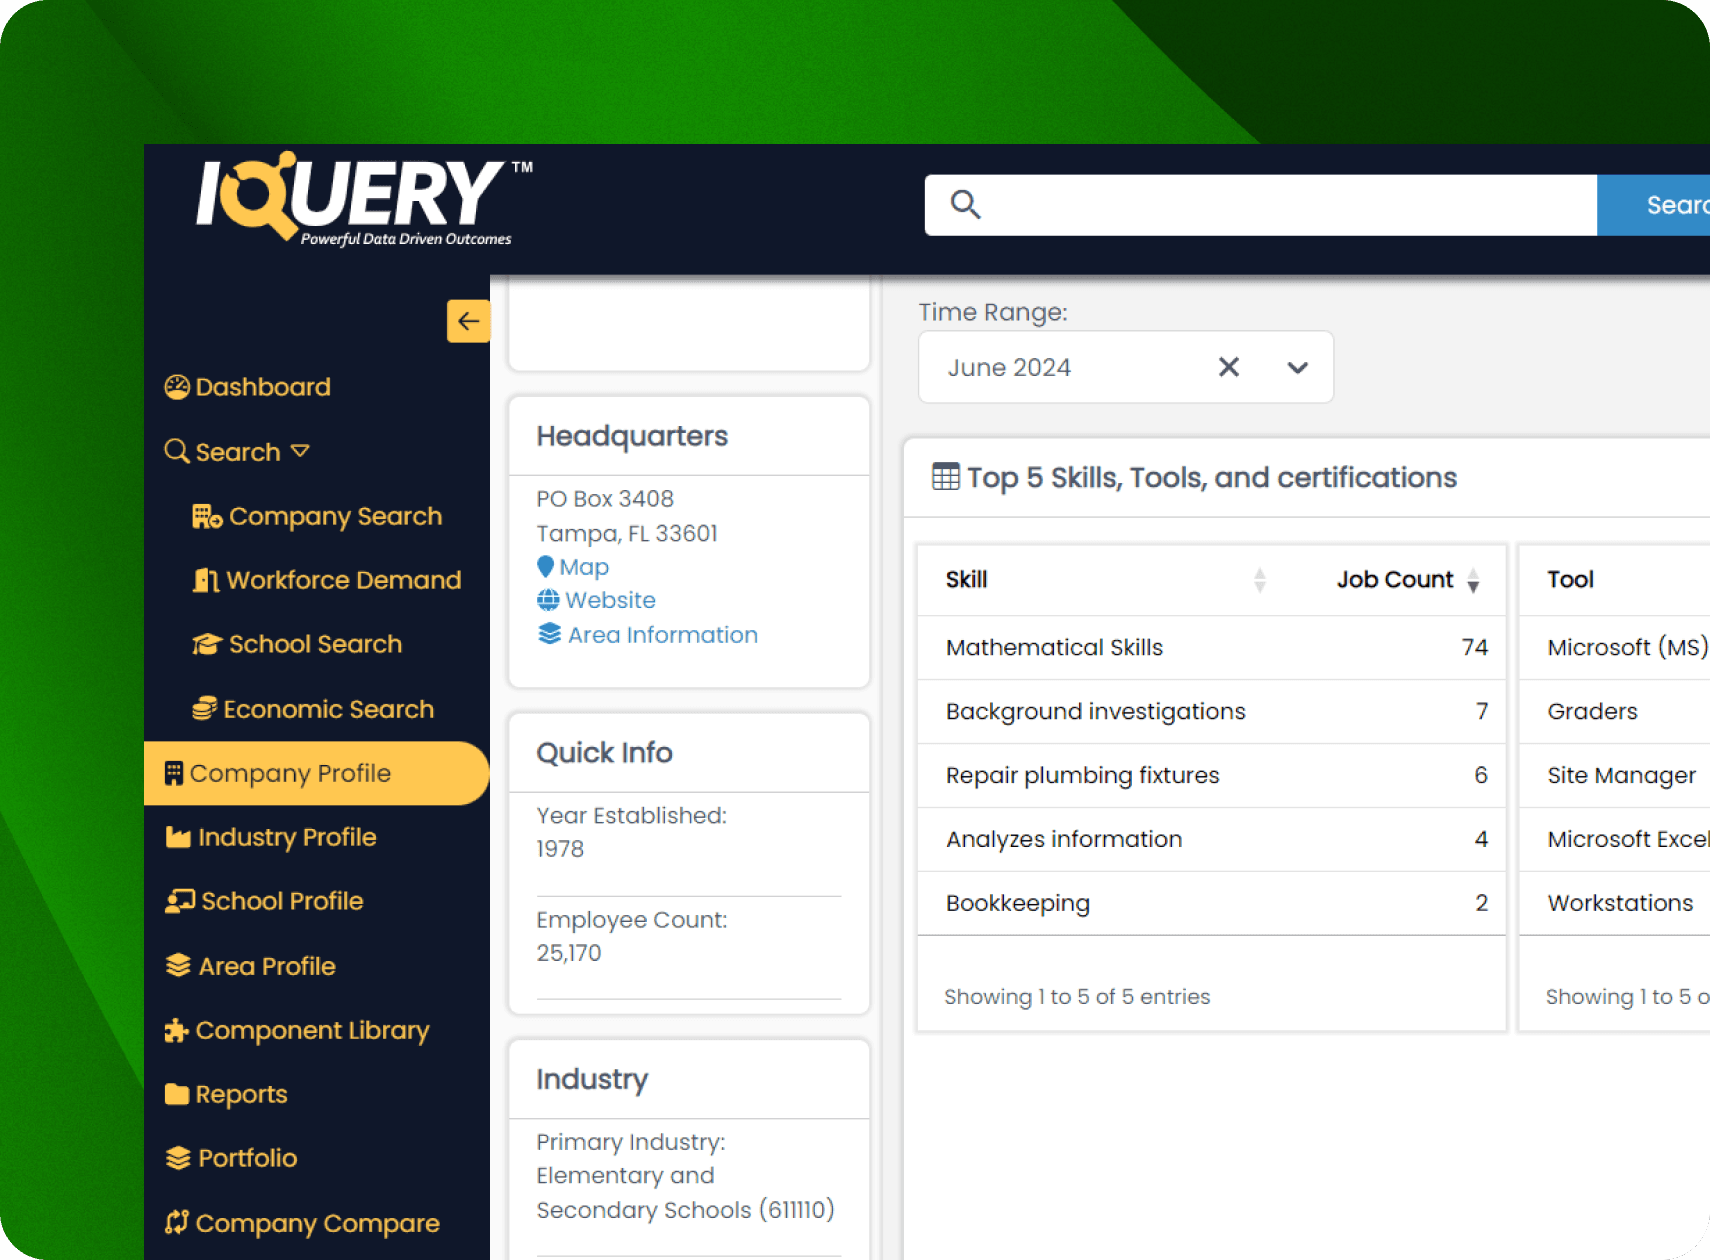
Task: Open Portfolio menu item
Action: coord(232,1158)
